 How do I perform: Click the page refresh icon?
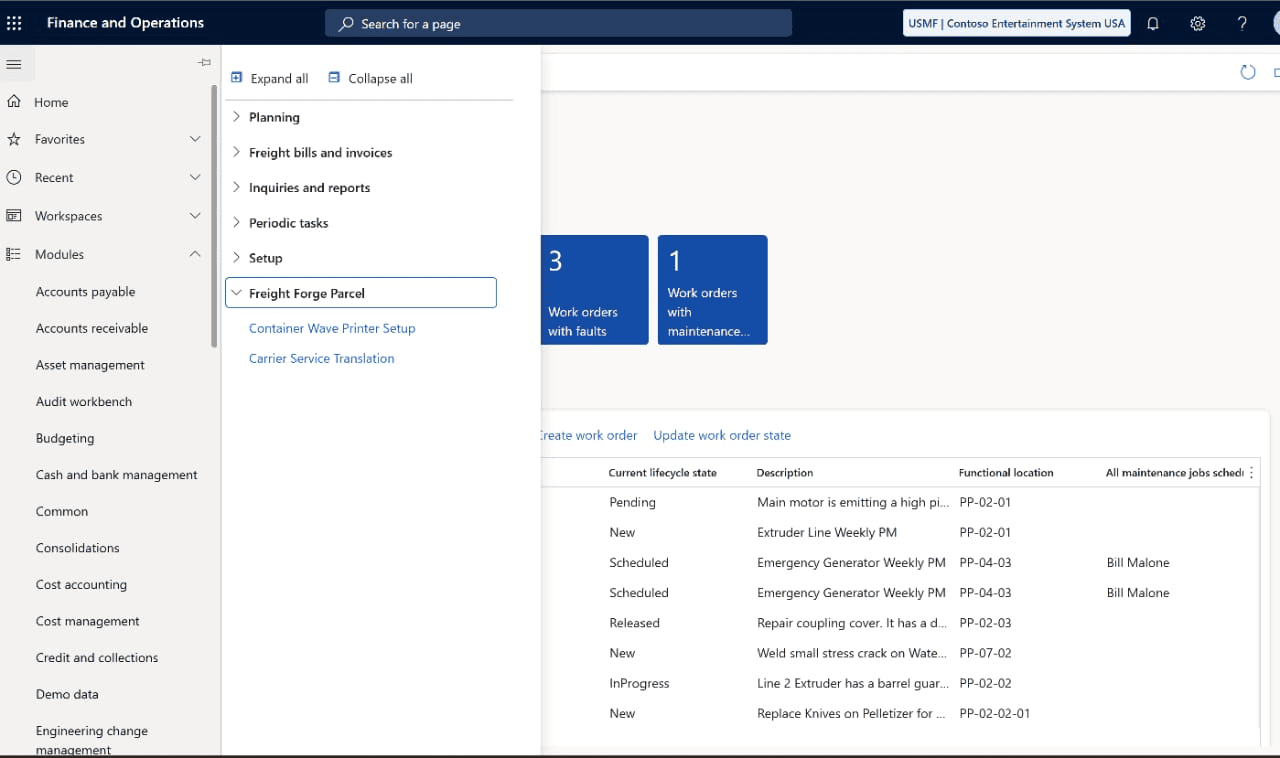tap(1247, 72)
